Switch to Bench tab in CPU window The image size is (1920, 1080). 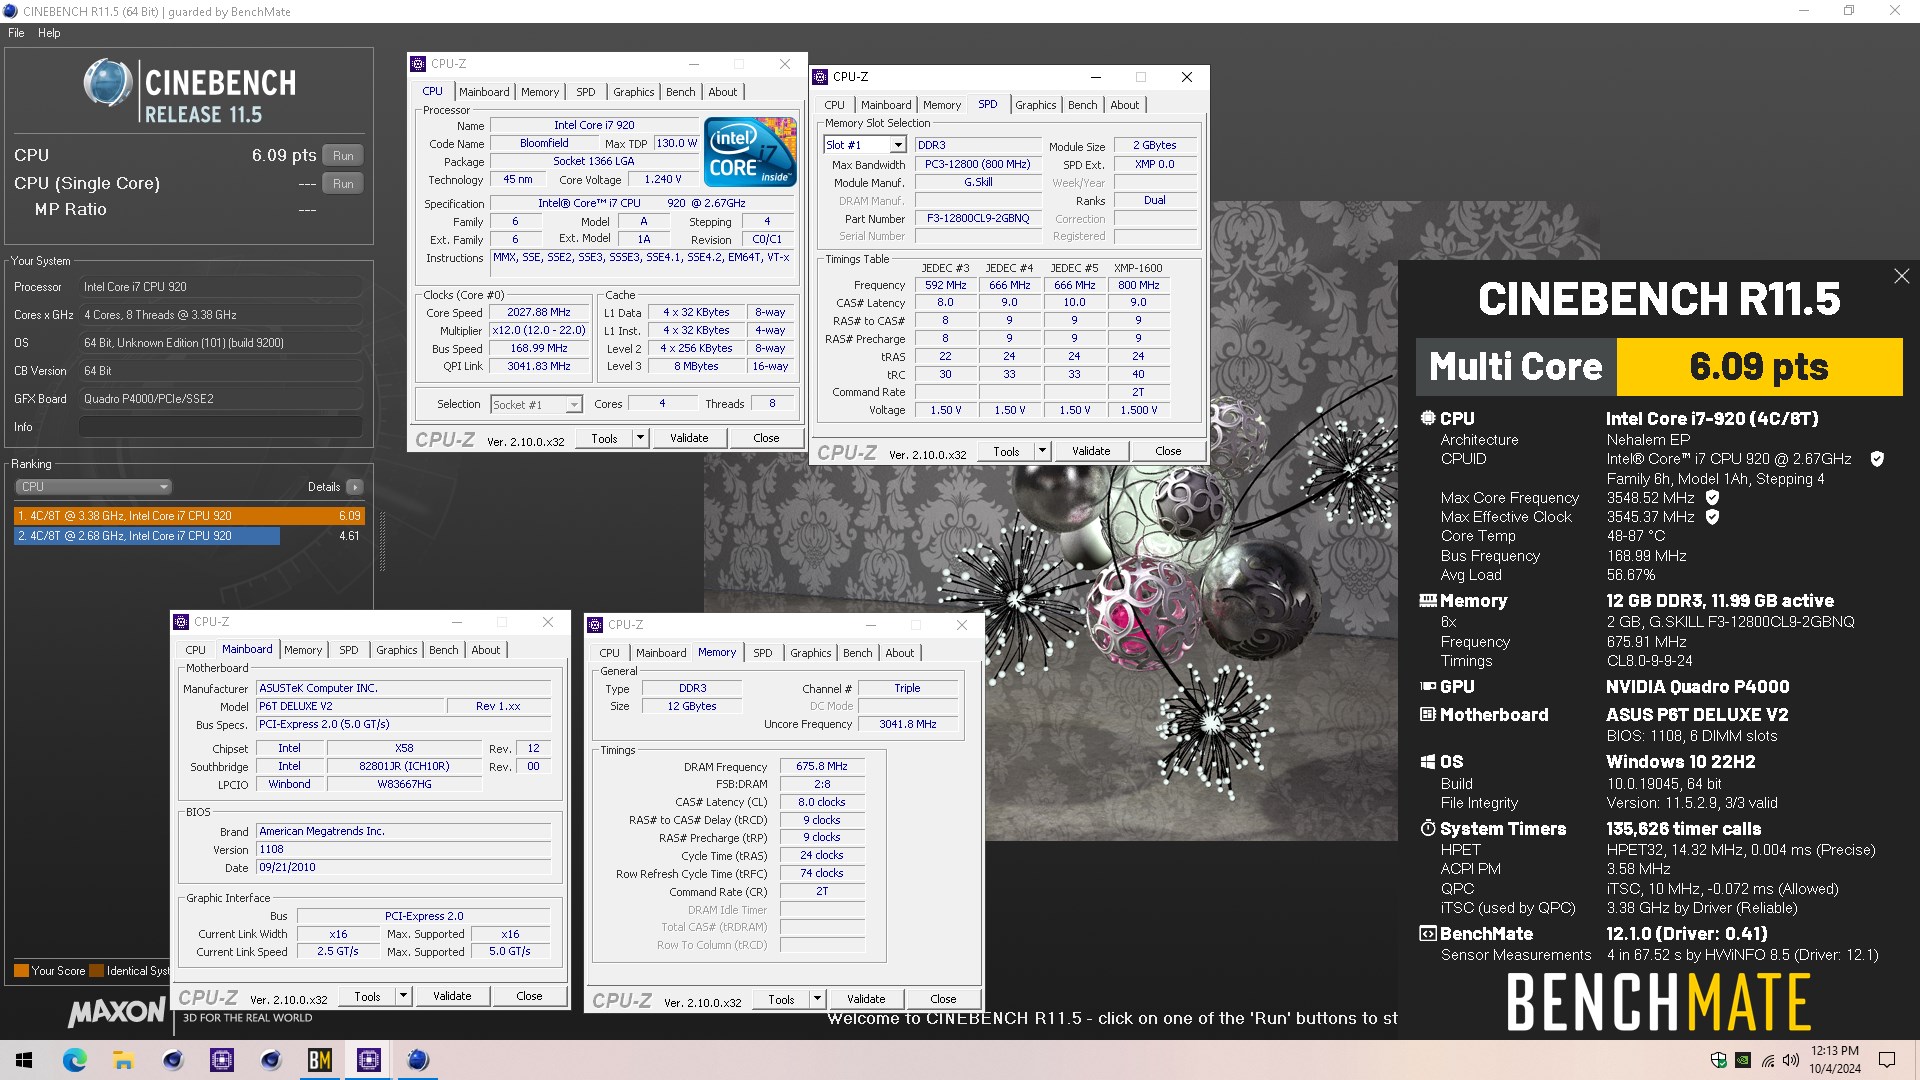[x=680, y=92]
